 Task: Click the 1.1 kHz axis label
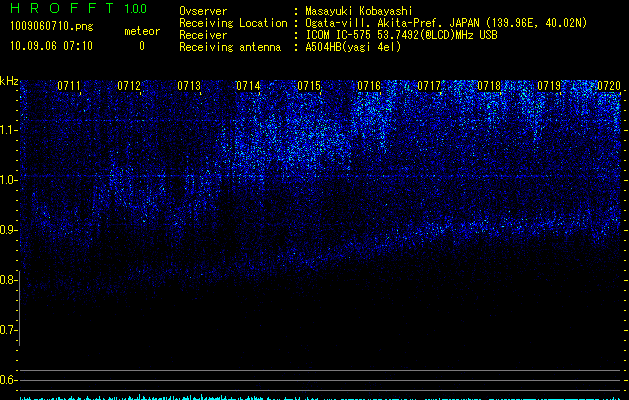8,130
